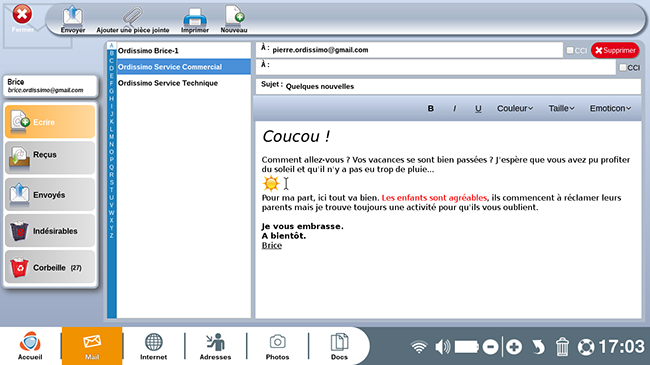Open Internet browser

pos(153,346)
